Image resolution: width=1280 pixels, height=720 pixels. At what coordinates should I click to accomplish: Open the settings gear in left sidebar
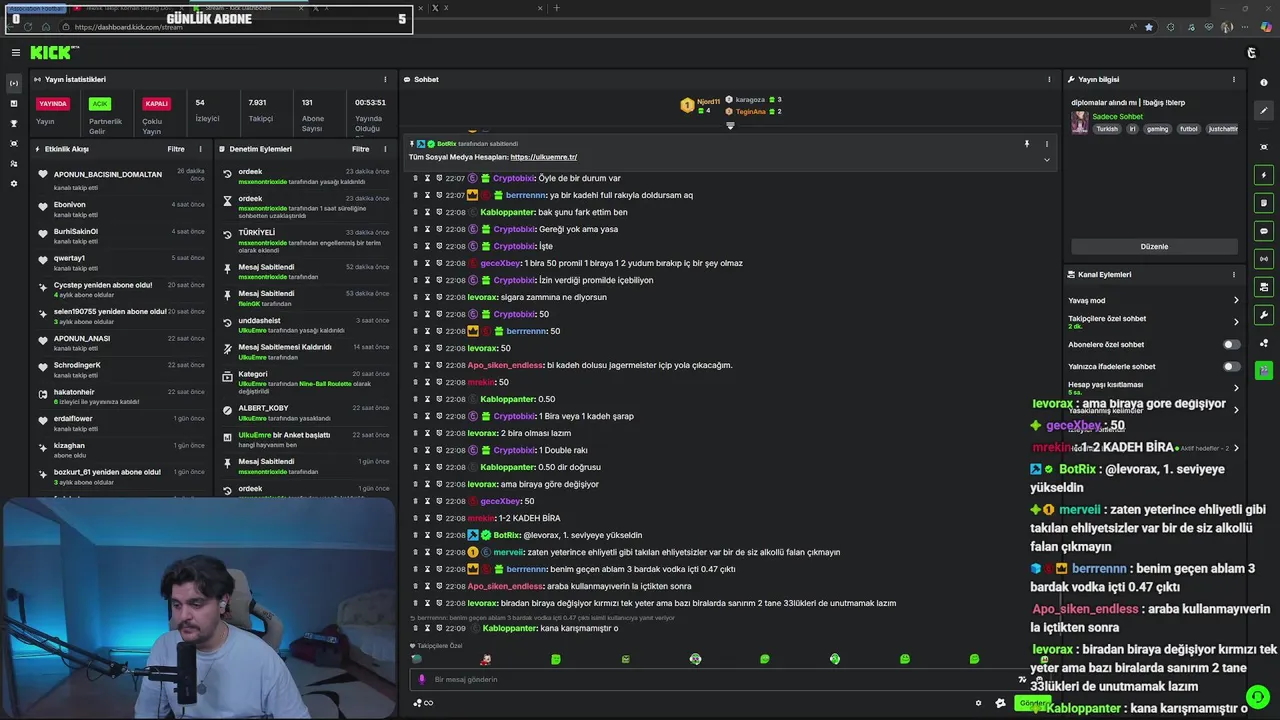[14, 184]
